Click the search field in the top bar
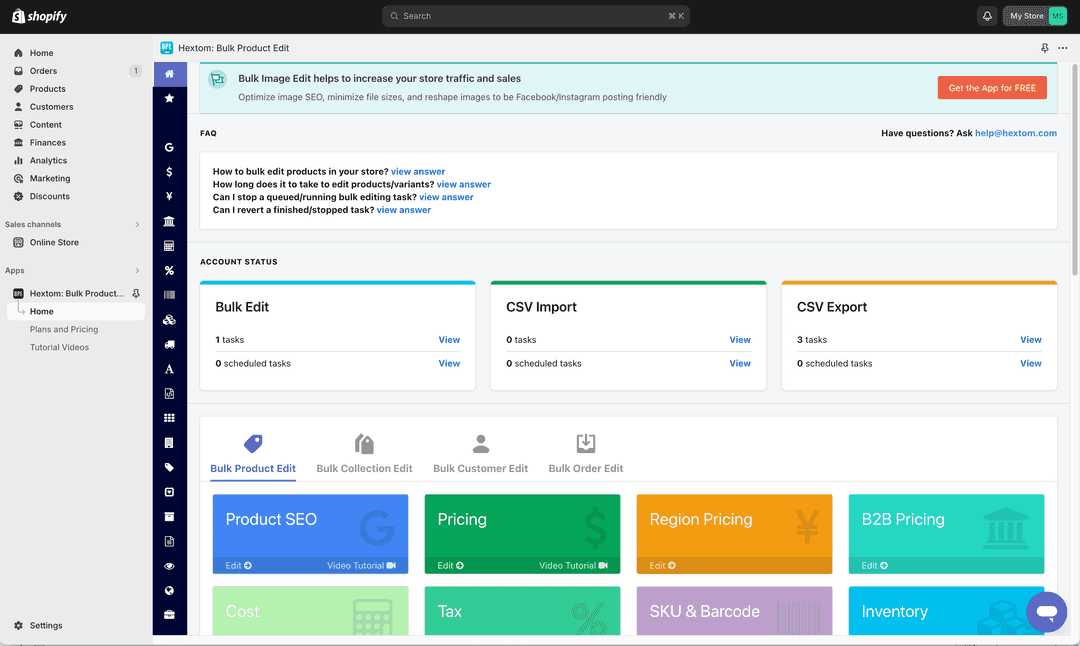The width and height of the screenshot is (1080, 646). coord(535,16)
